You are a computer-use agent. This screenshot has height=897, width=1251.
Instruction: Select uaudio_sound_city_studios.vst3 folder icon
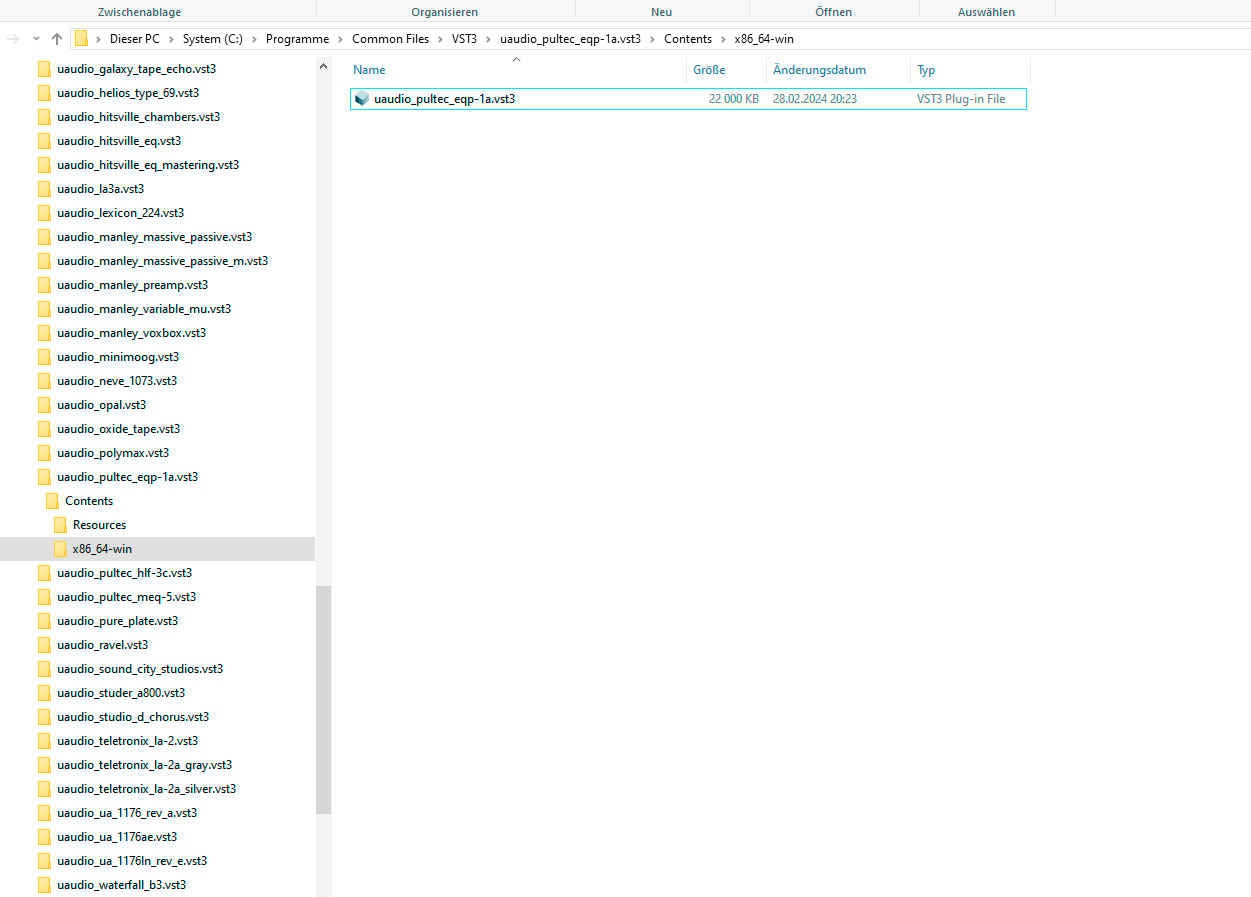44,669
